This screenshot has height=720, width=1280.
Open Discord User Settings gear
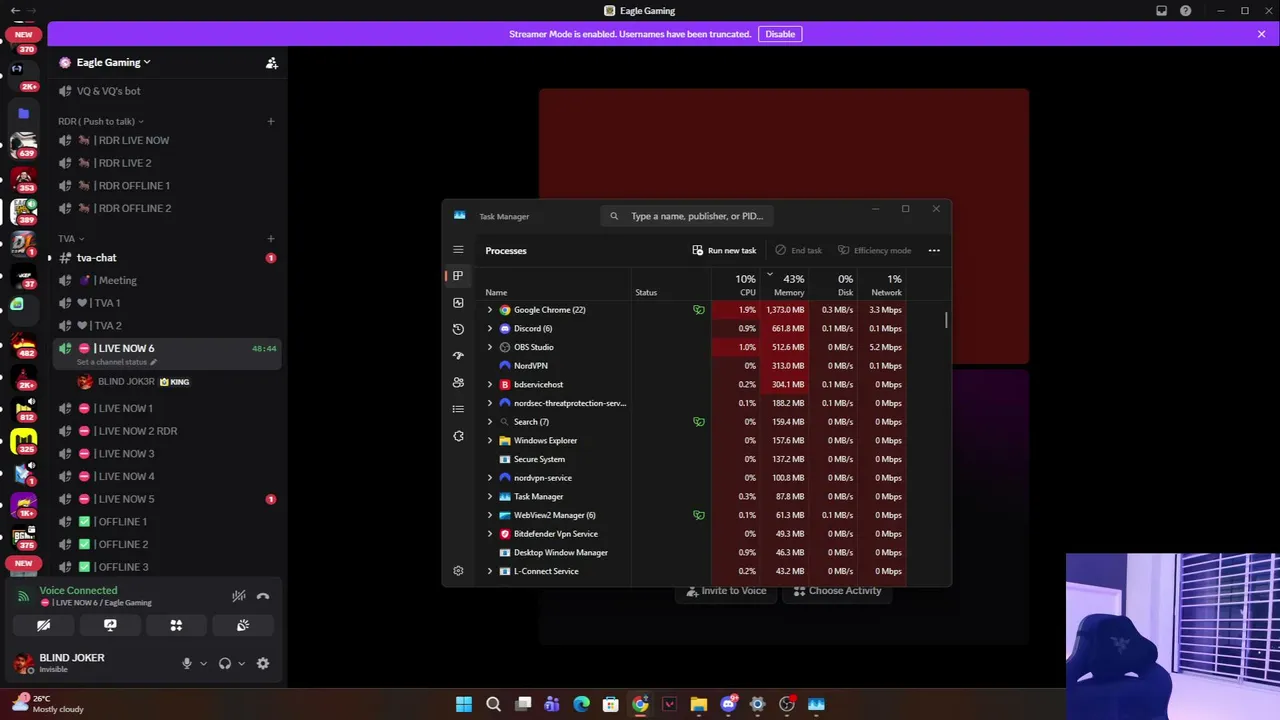263,663
